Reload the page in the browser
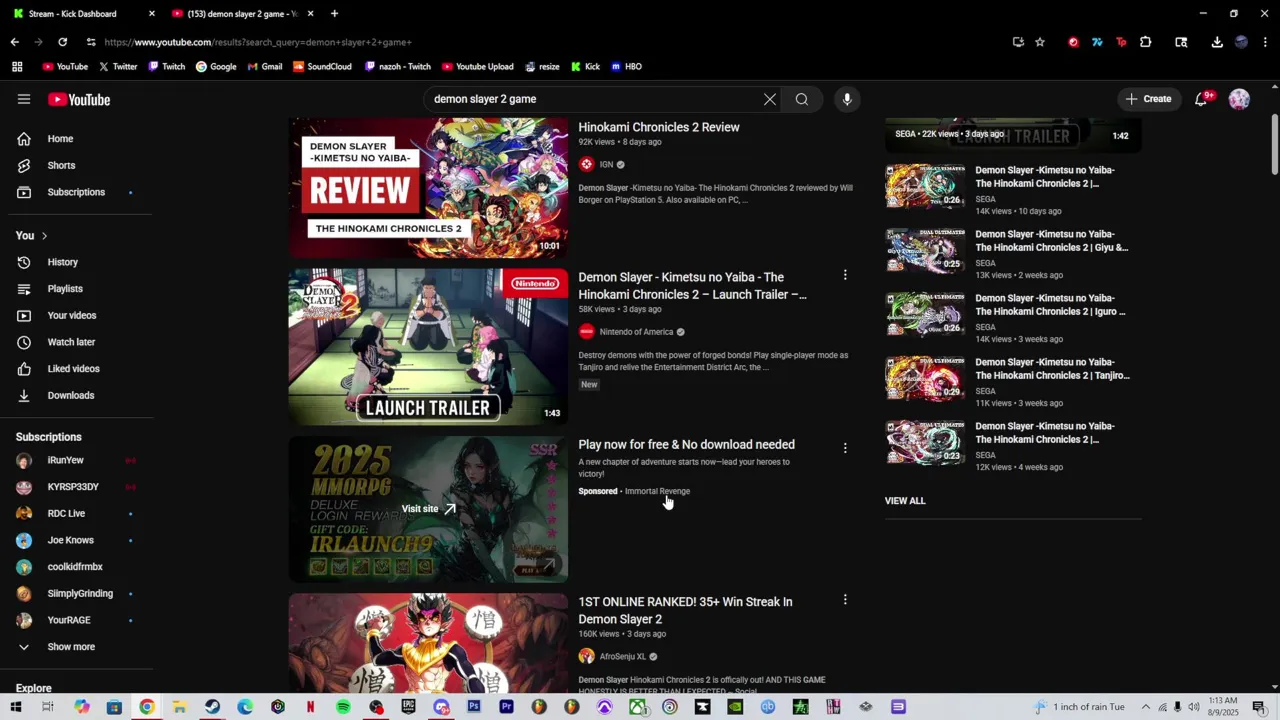Image resolution: width=1280 pixels, height=720 pixels. [62, 42]
